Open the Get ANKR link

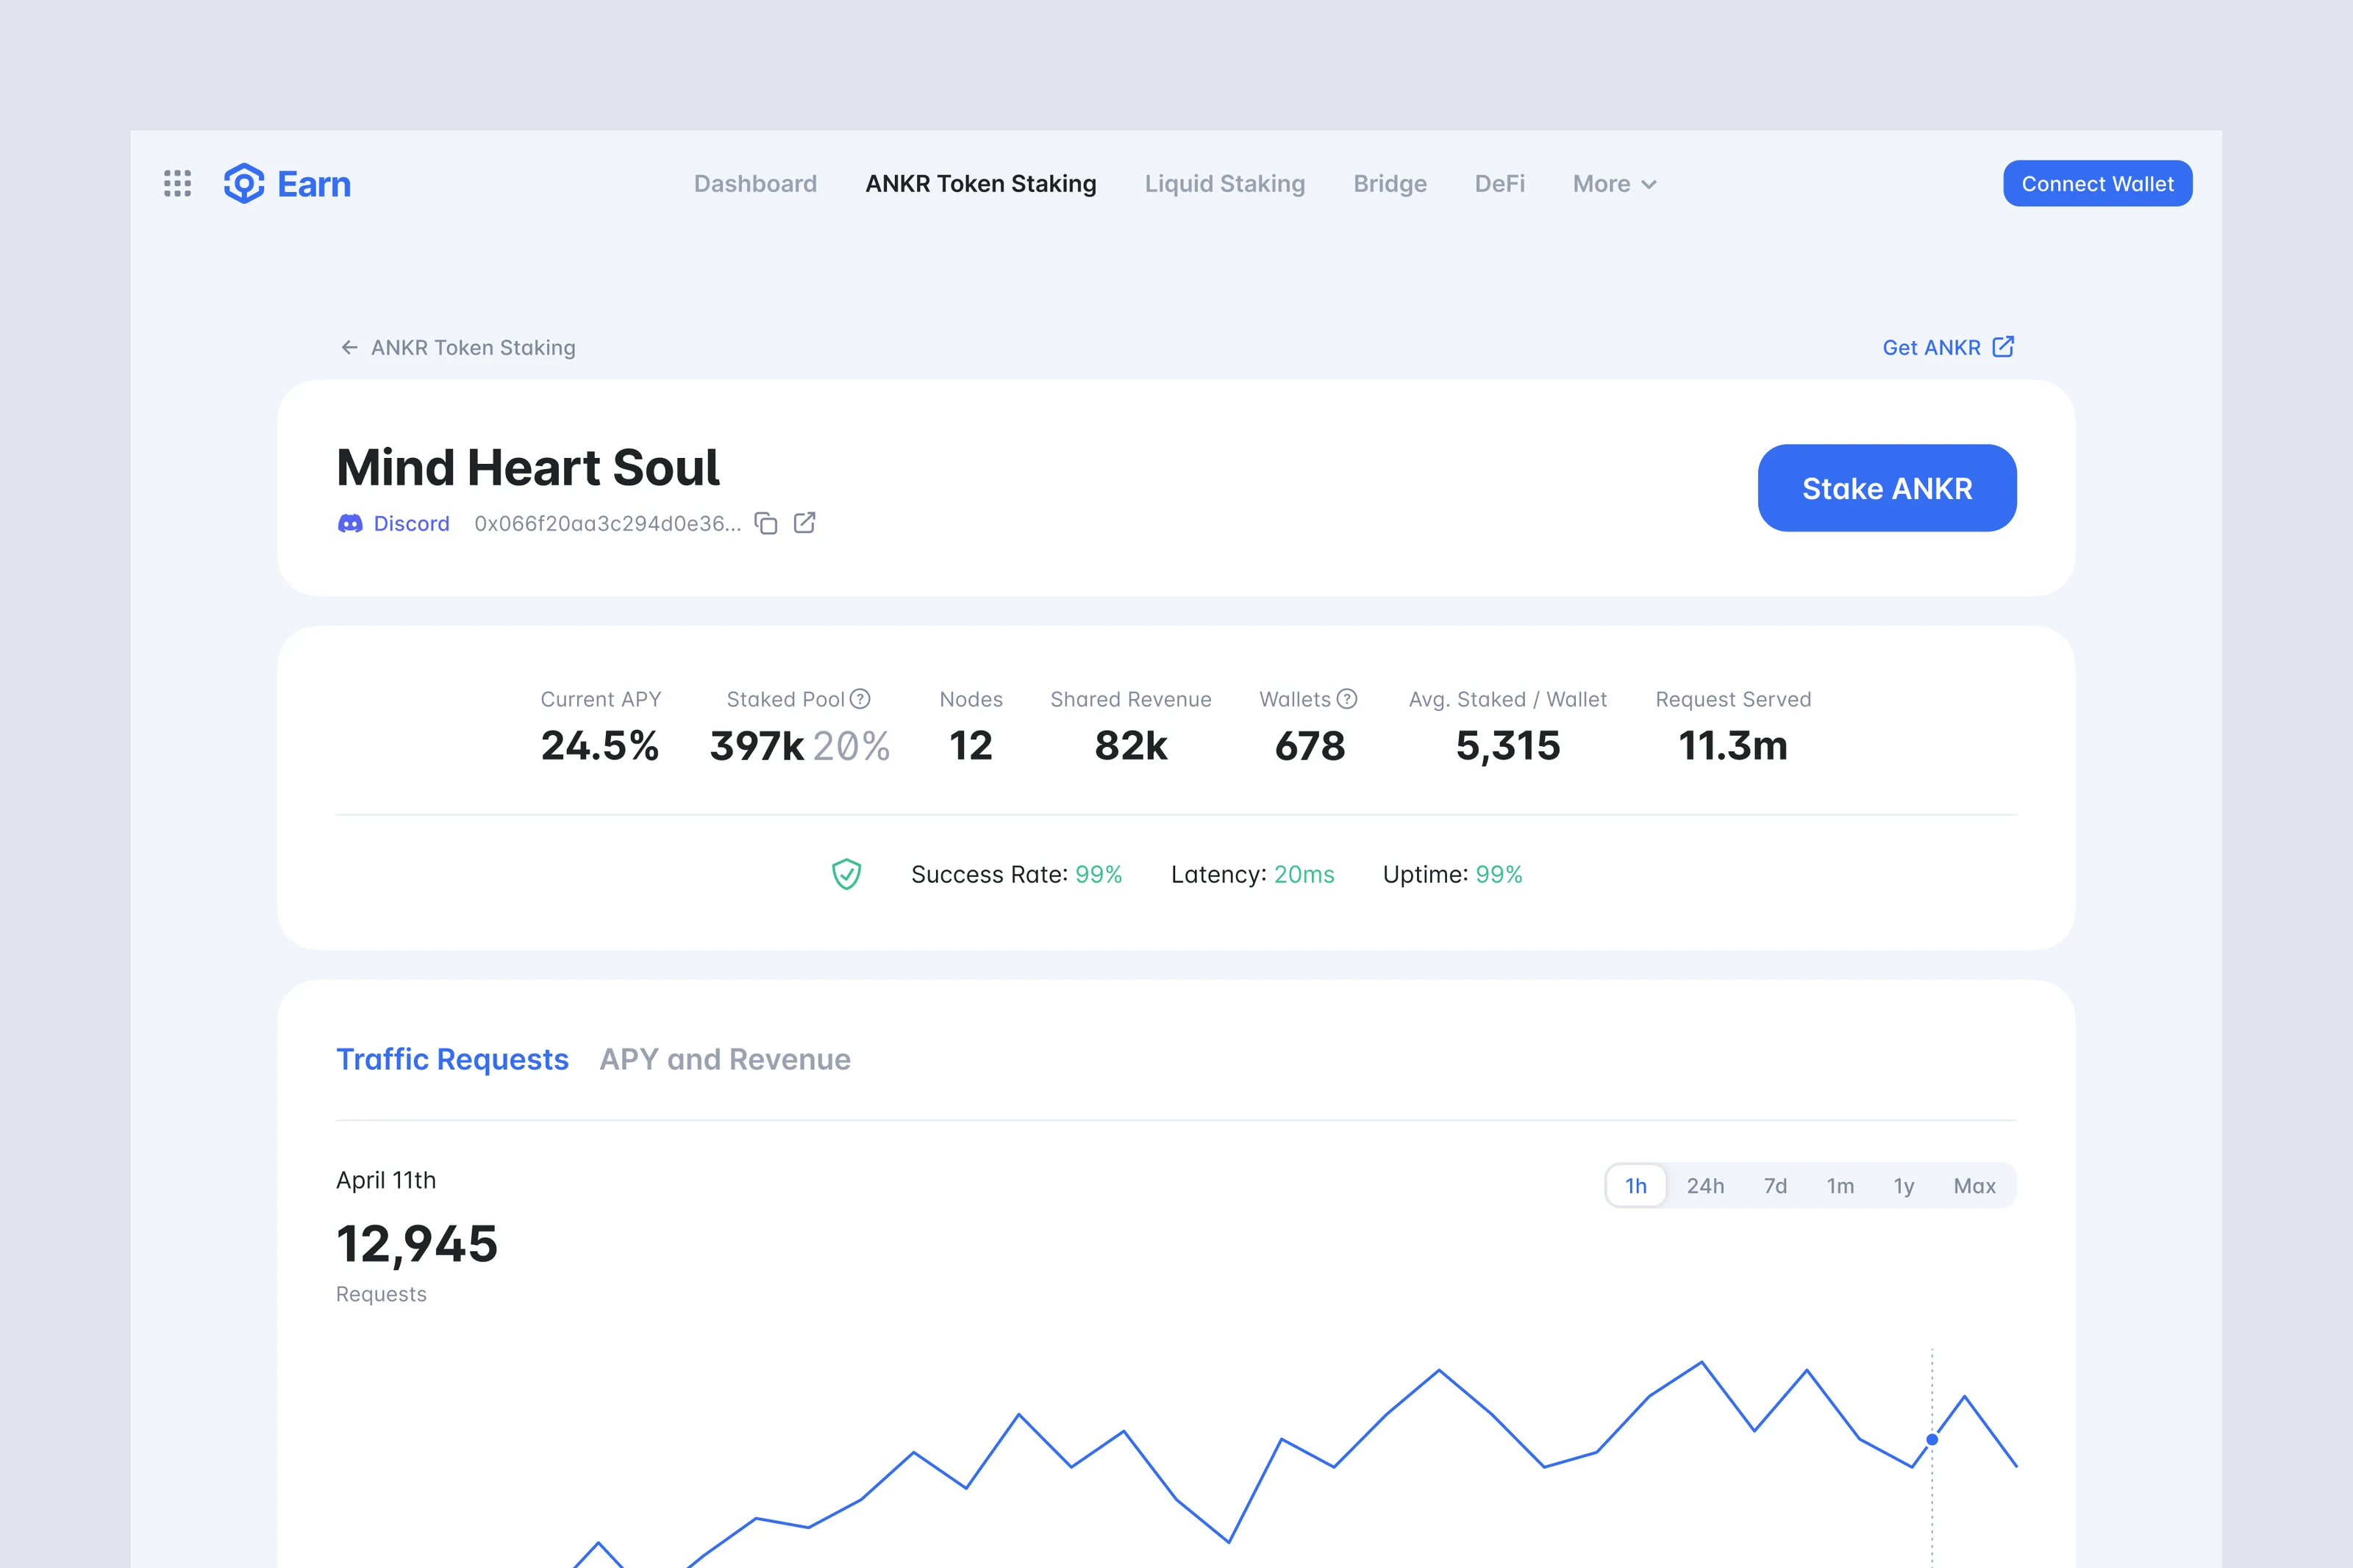pyautogui.click(x=1948, y=347)
